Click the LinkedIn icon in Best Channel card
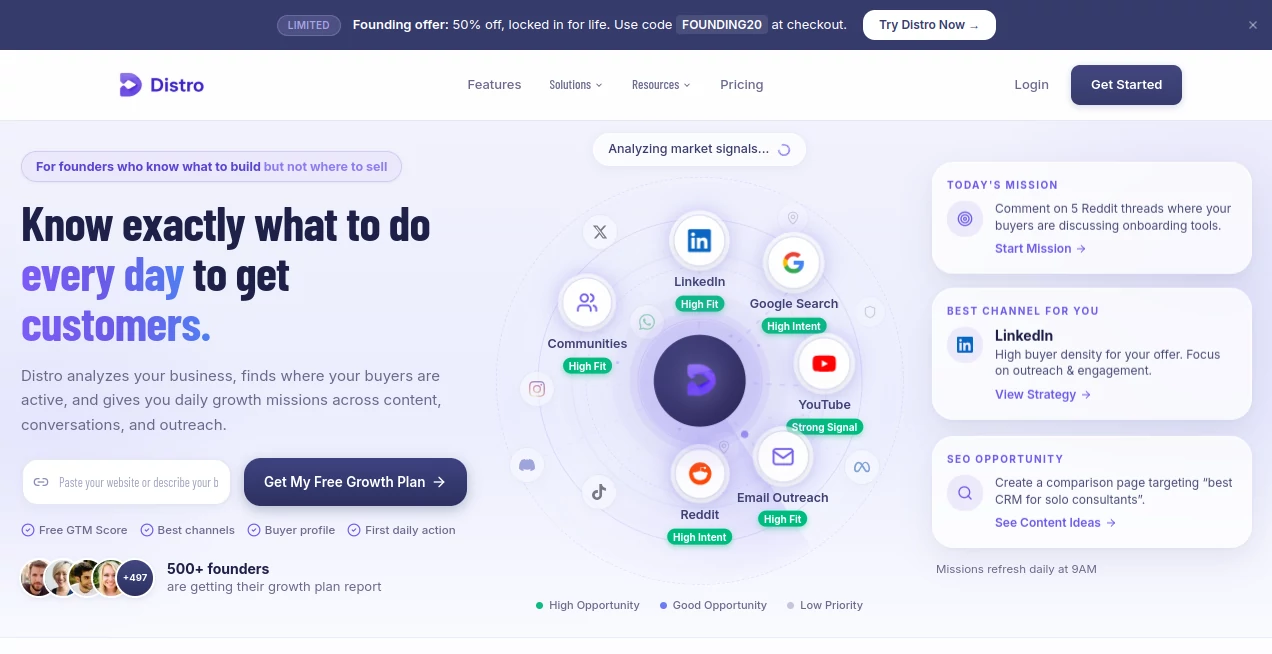1272x654 pixels. tap(965, 345)
